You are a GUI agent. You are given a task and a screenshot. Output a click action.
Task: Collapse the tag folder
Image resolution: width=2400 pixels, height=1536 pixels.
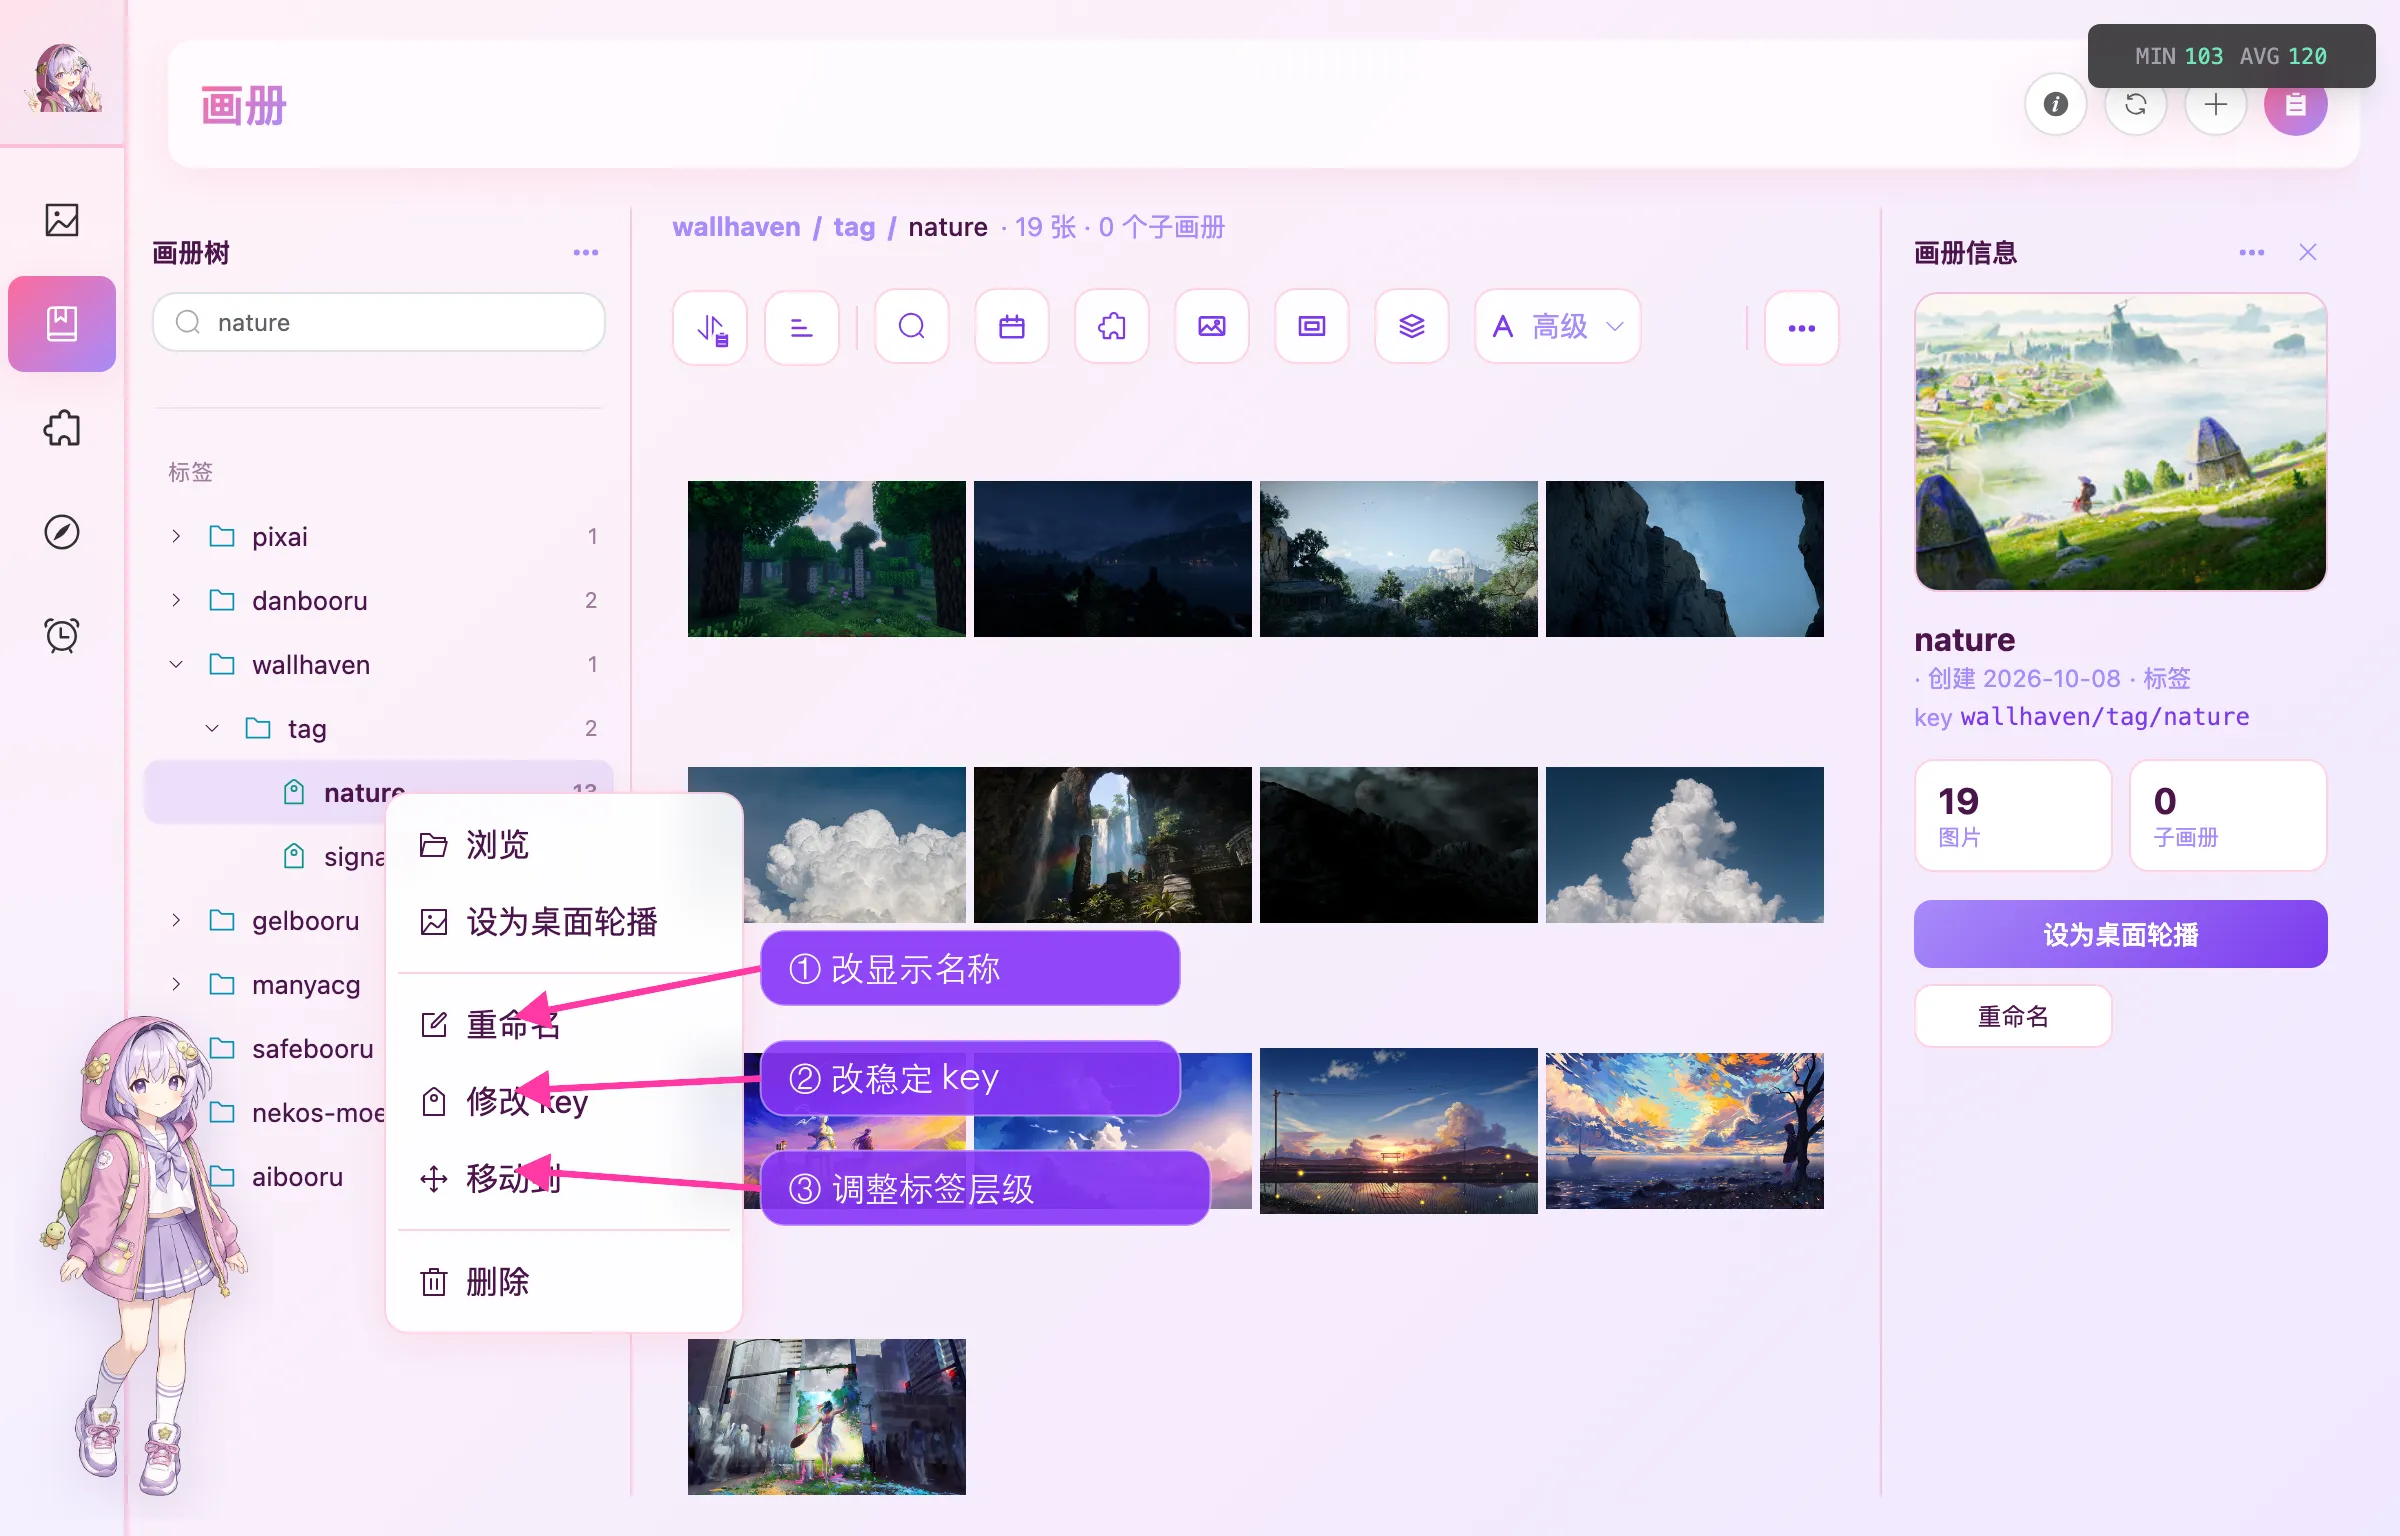(212, 728)
